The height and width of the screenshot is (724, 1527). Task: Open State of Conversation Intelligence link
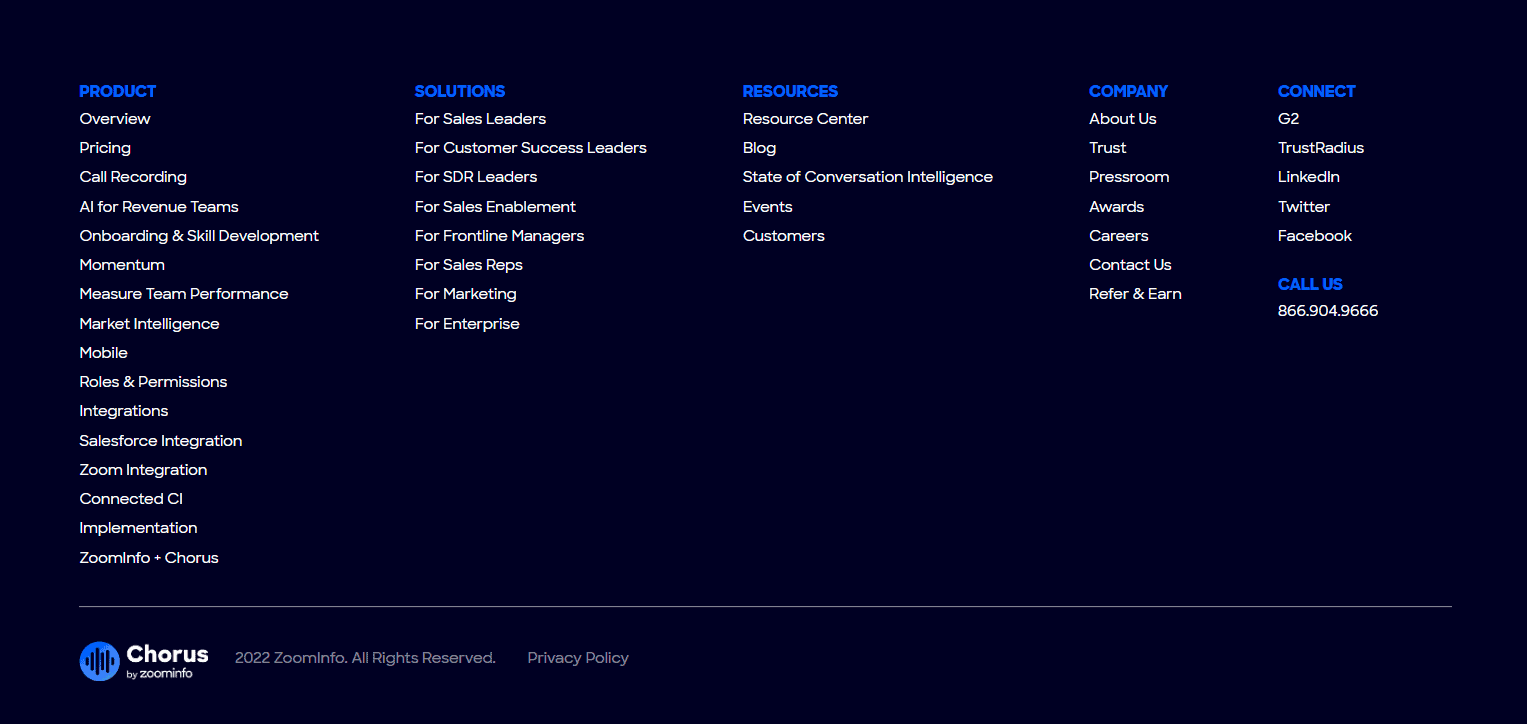867,177
